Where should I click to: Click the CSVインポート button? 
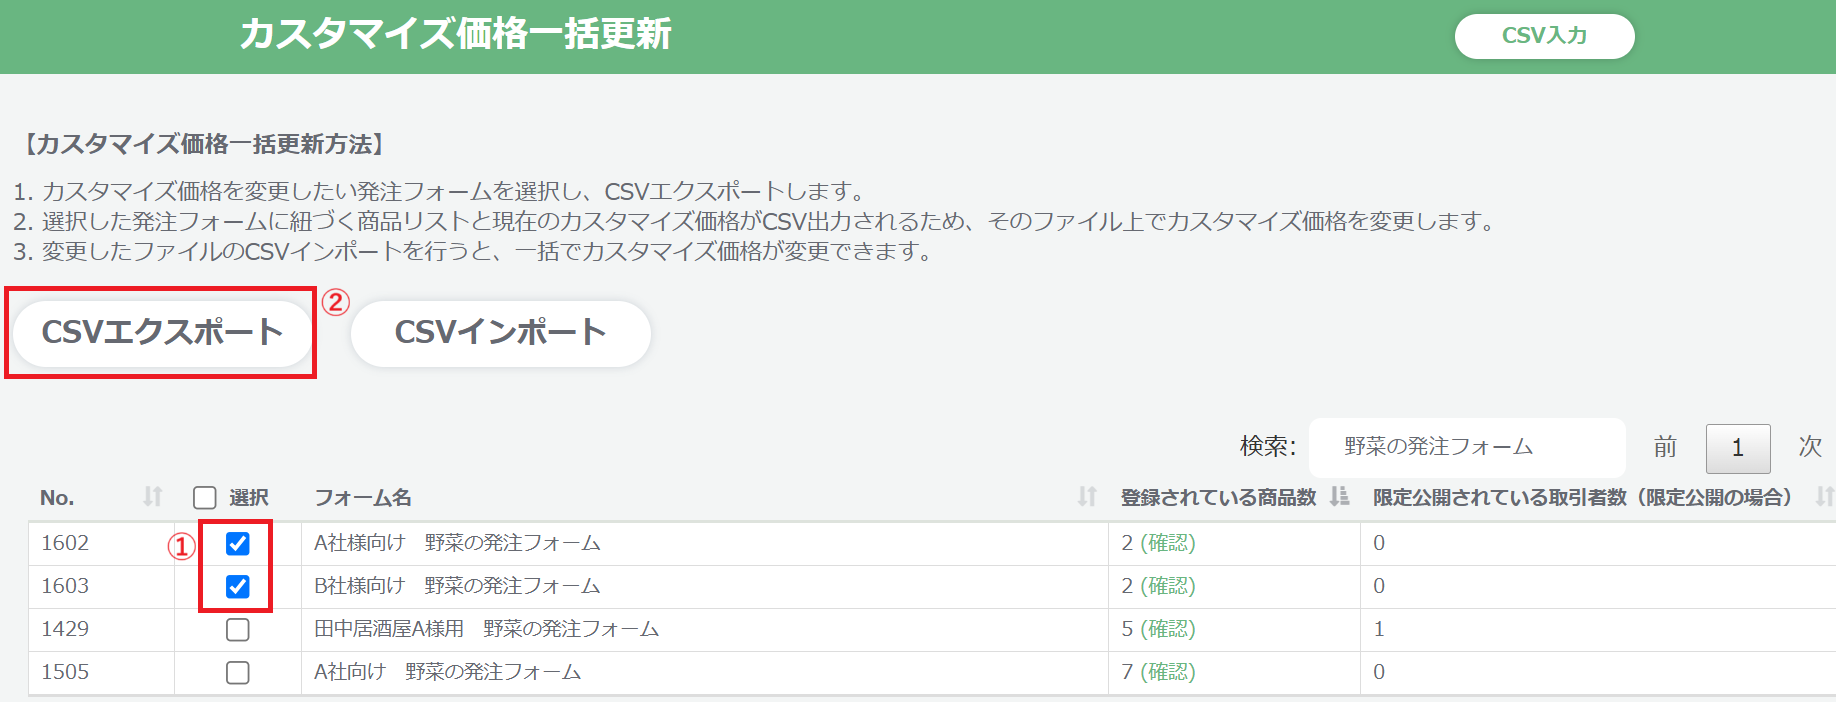pyautogui.click(x=500, y=332)
